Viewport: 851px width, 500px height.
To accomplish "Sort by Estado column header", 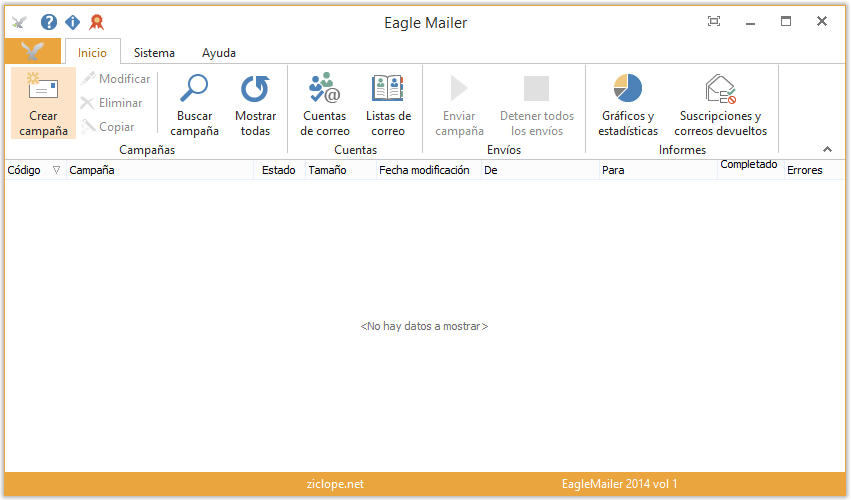I will click(x=279, y=170).
